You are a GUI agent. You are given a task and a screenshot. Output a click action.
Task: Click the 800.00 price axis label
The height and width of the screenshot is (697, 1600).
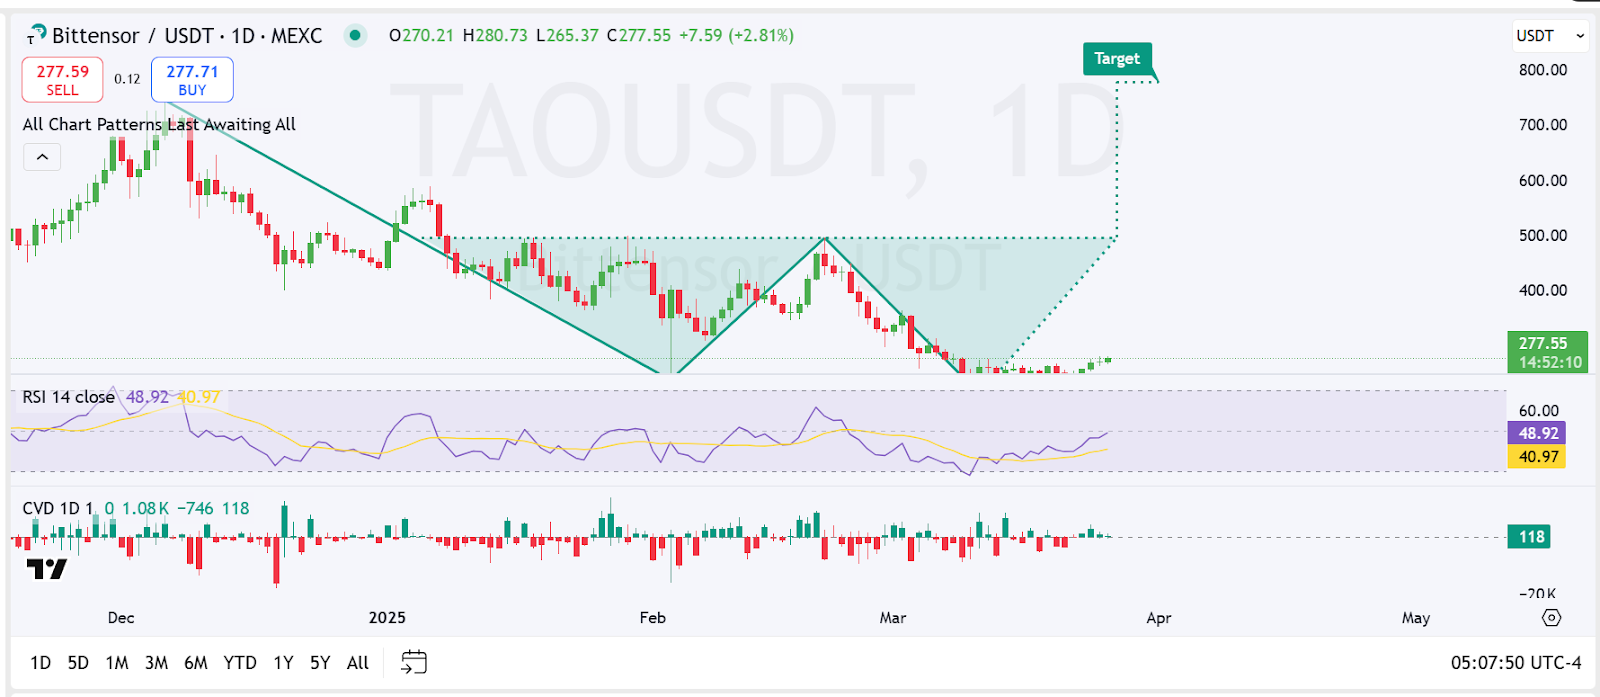coord(1543,70)
